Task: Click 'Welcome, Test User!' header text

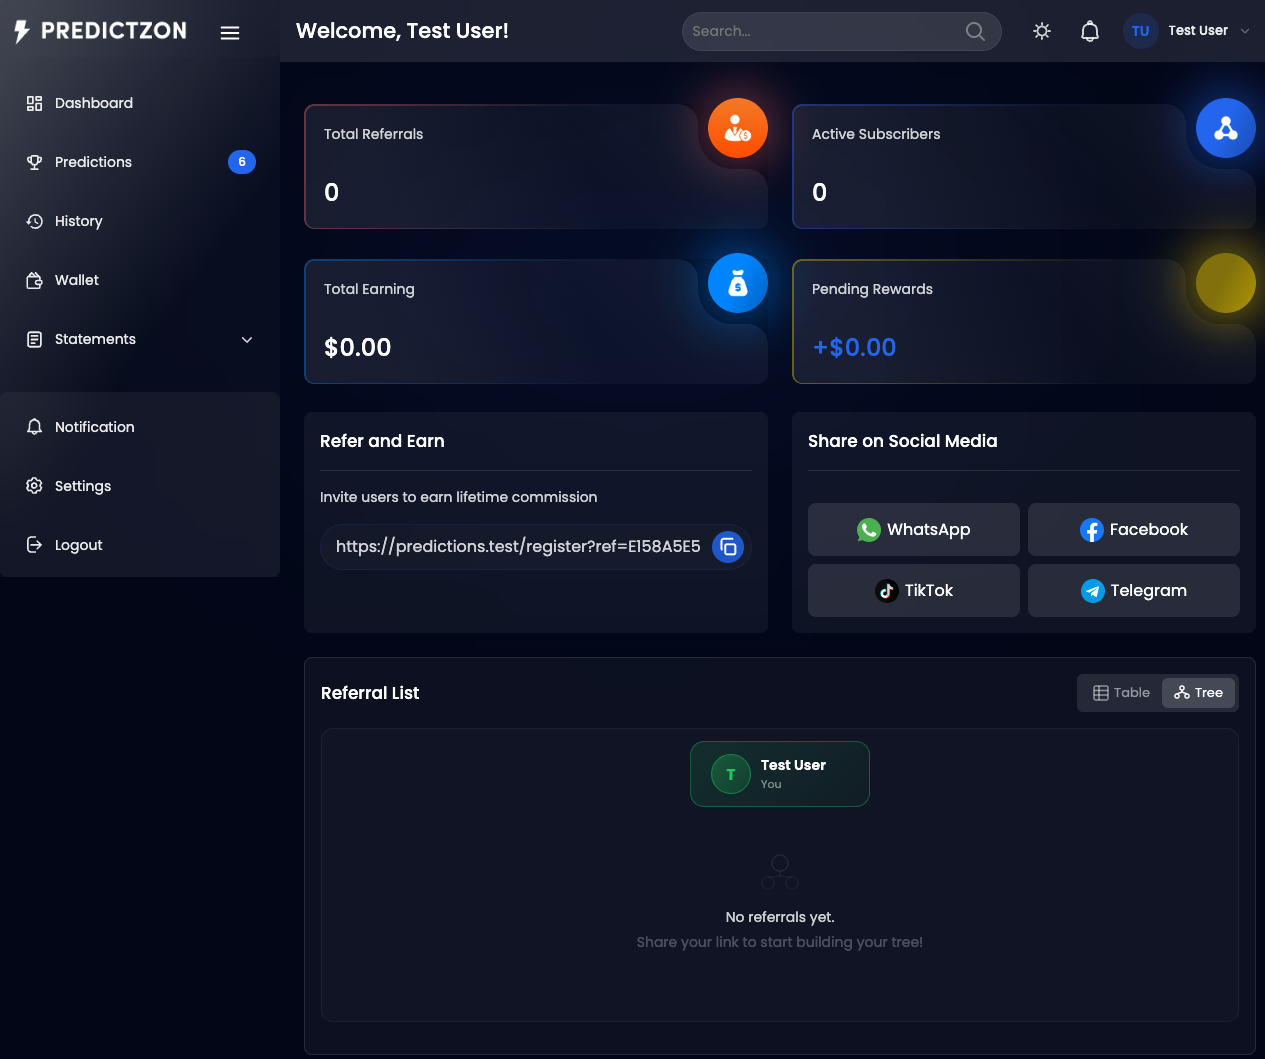Action: (x=402, y=31)
